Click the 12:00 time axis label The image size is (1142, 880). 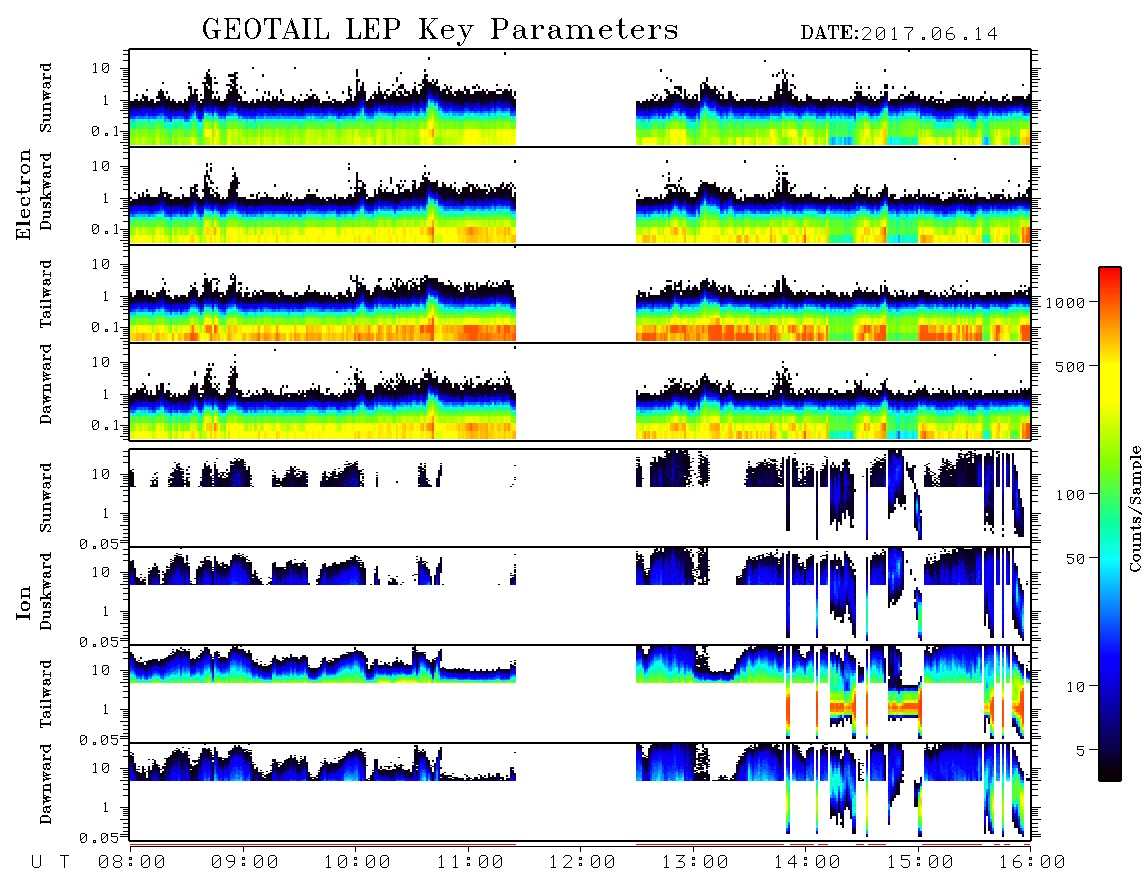(x=582, y=862)
